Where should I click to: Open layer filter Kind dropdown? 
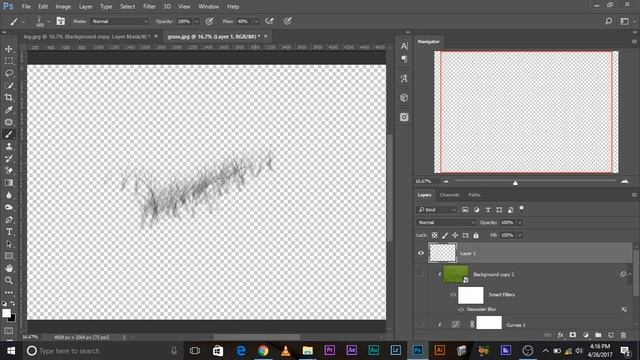(436, 210)
